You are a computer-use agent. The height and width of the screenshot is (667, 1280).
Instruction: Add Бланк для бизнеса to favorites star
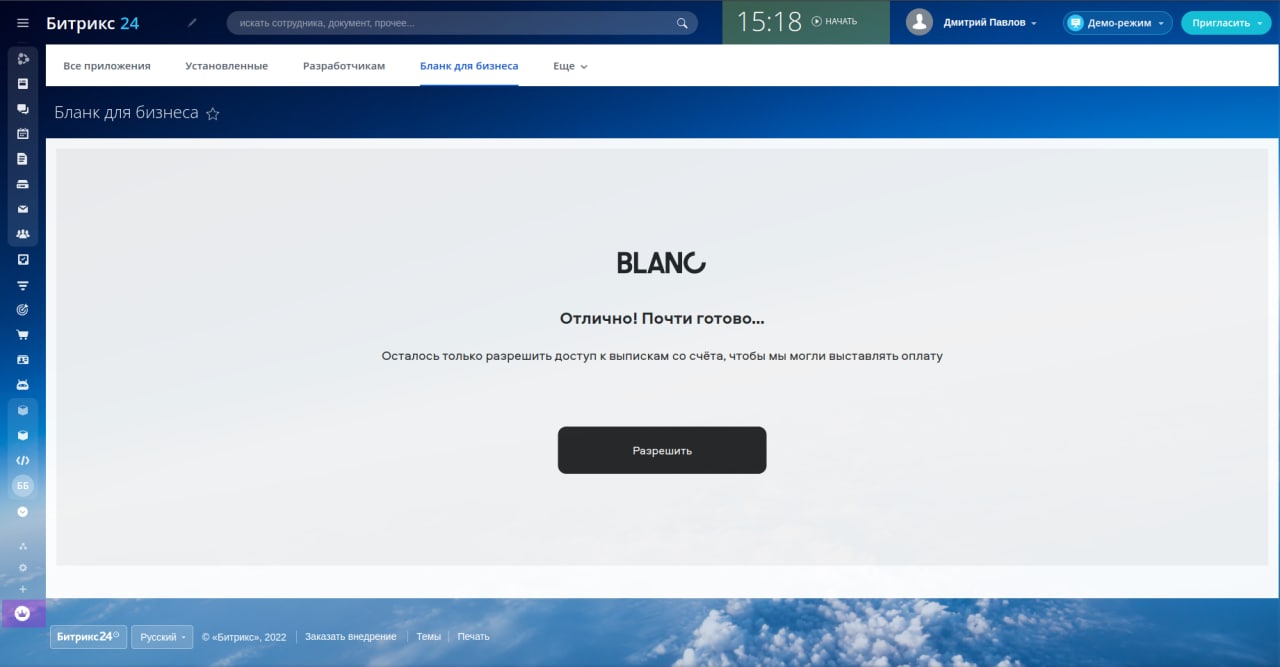[212, 114]
